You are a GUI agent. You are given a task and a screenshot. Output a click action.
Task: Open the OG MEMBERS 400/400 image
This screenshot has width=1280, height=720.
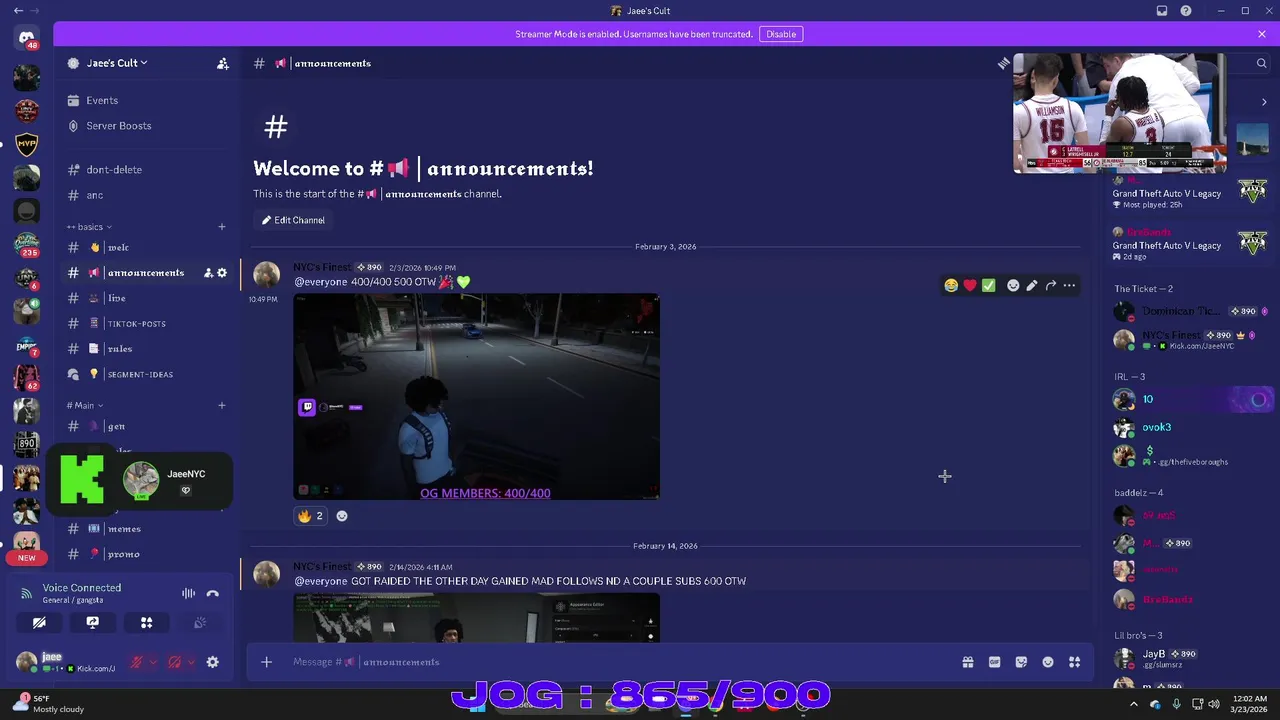pos(476,397)
